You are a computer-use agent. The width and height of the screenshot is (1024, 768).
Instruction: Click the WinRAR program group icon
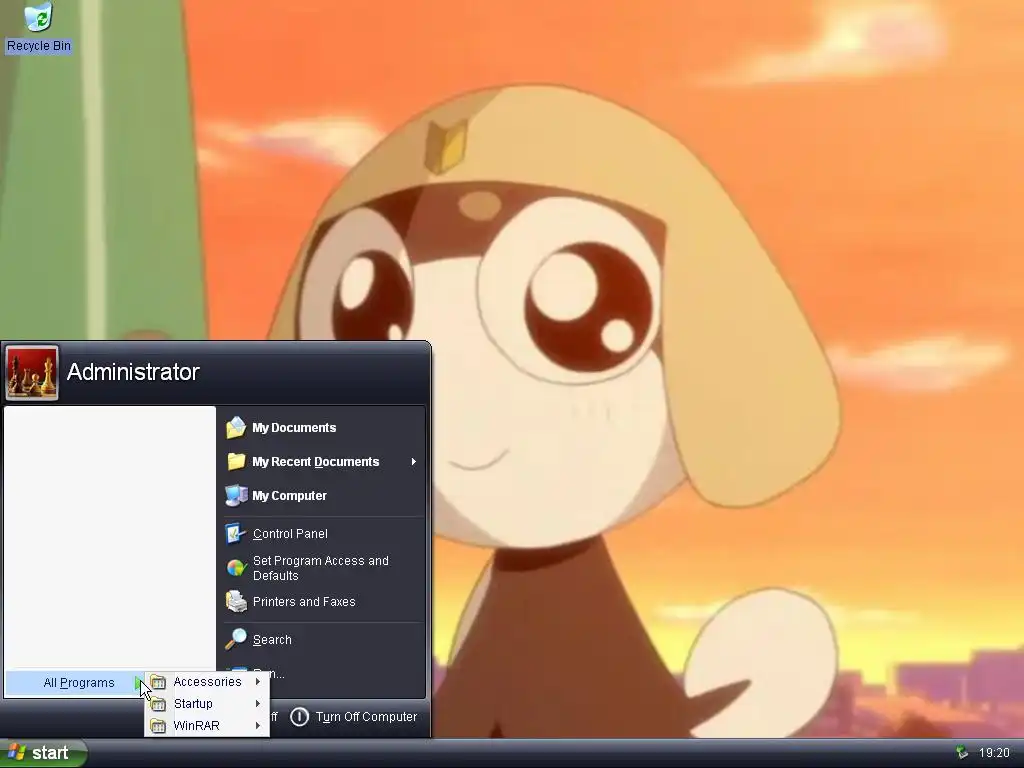pos(158,726)
